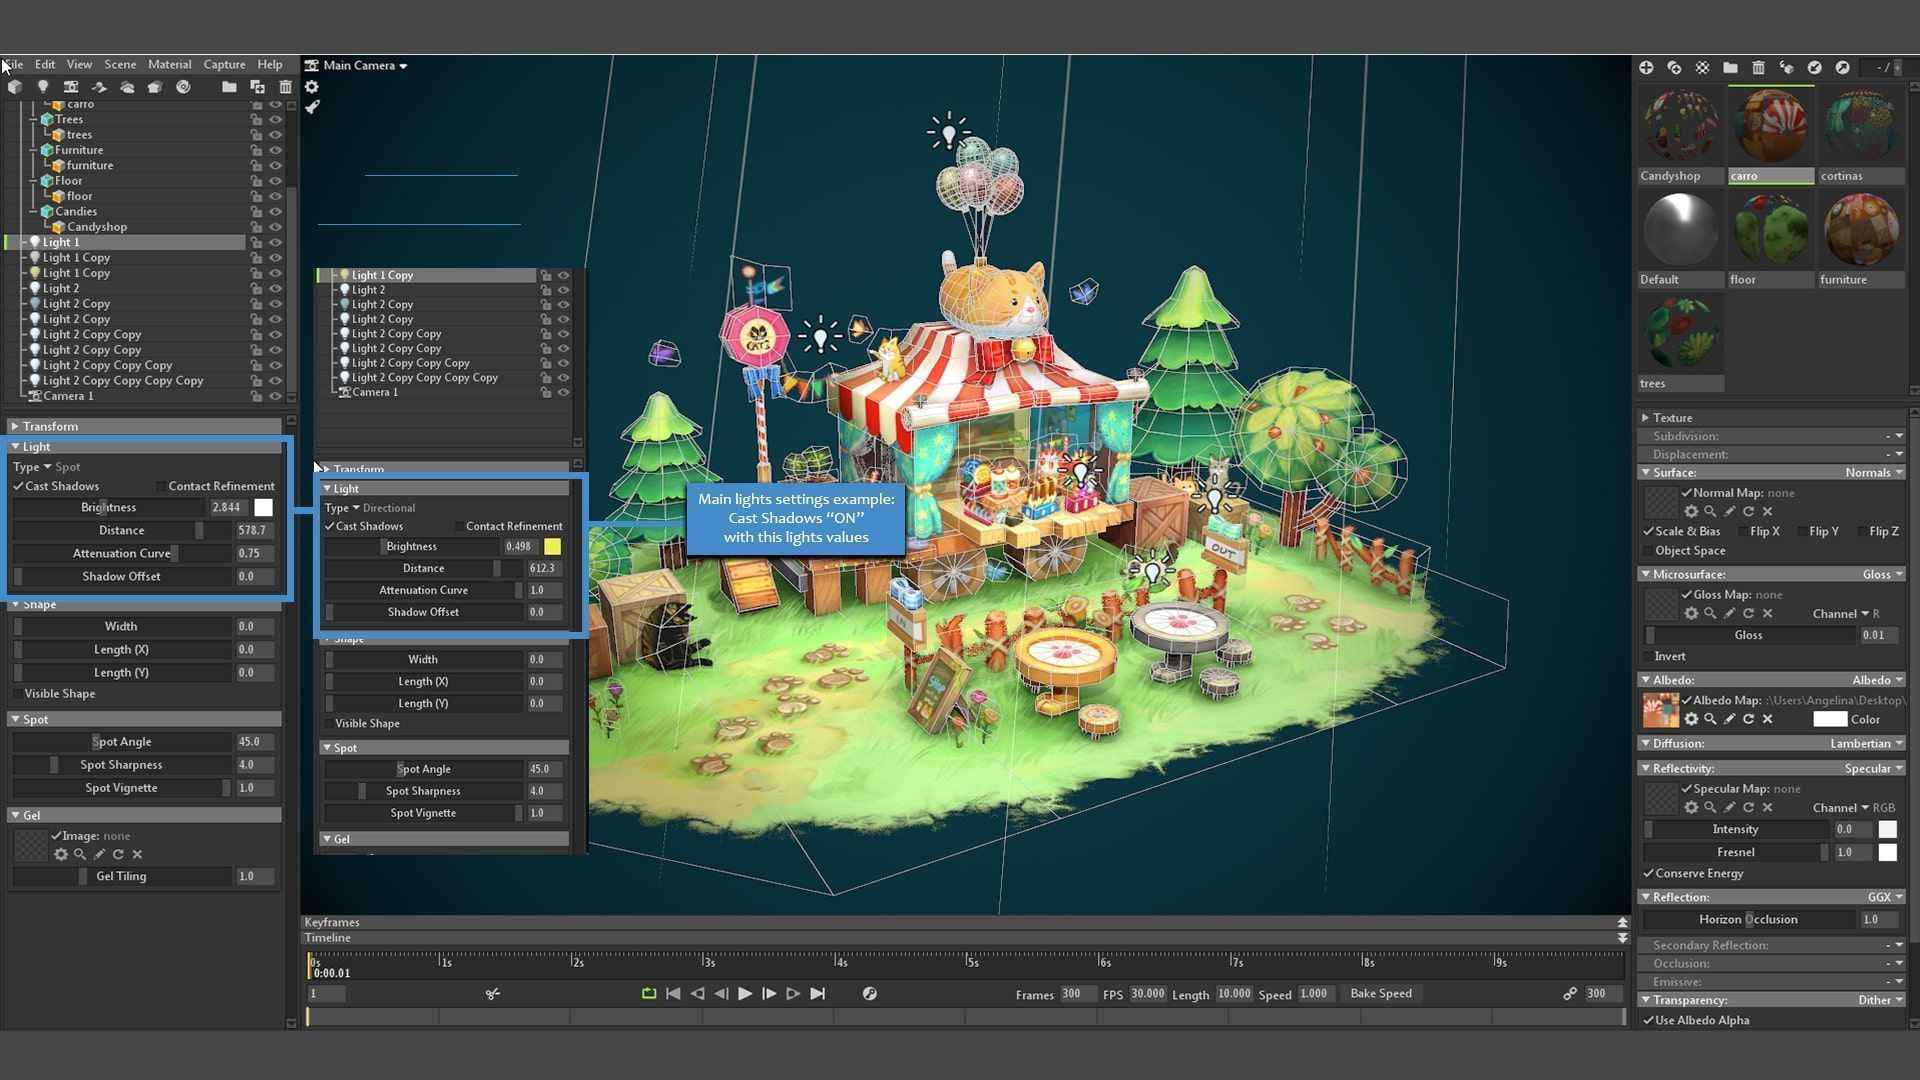Image resolution: width=1920 pixels, height=1080 pixels.
Task: Delete material with trash icon
Action: pos(1758,67)
